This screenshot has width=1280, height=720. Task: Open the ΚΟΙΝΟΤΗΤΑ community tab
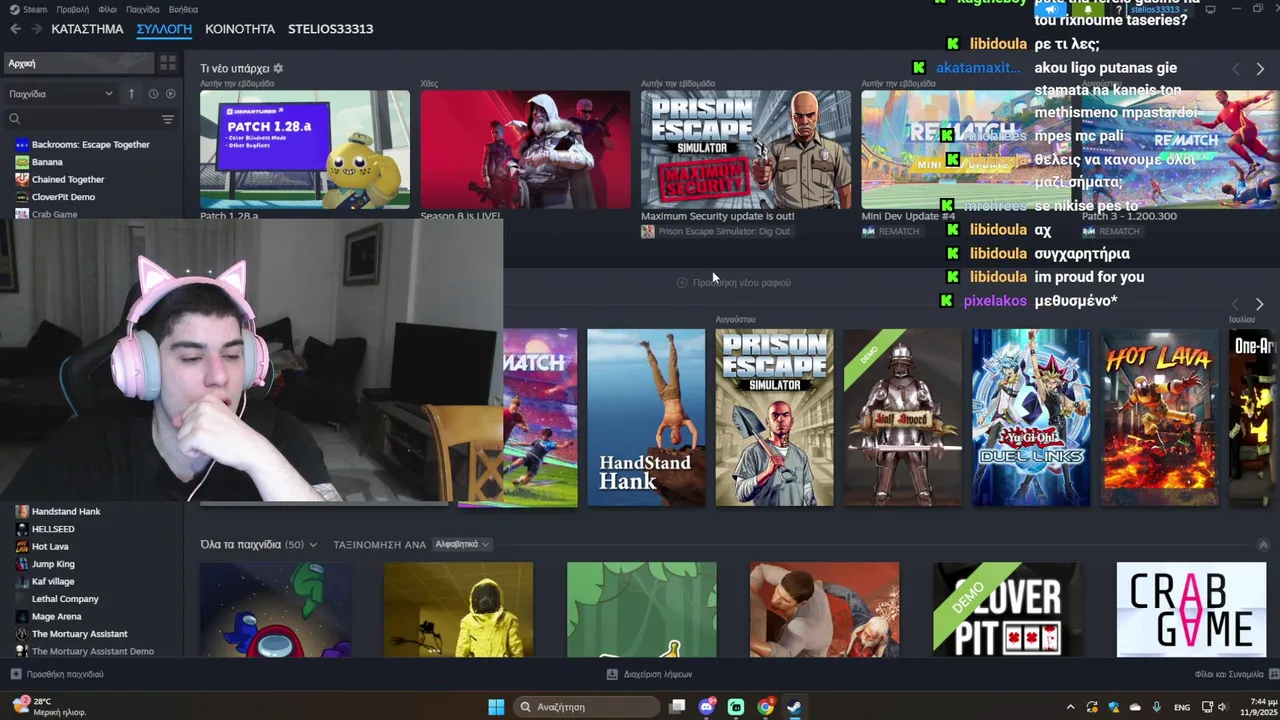[x=240, y=29]
